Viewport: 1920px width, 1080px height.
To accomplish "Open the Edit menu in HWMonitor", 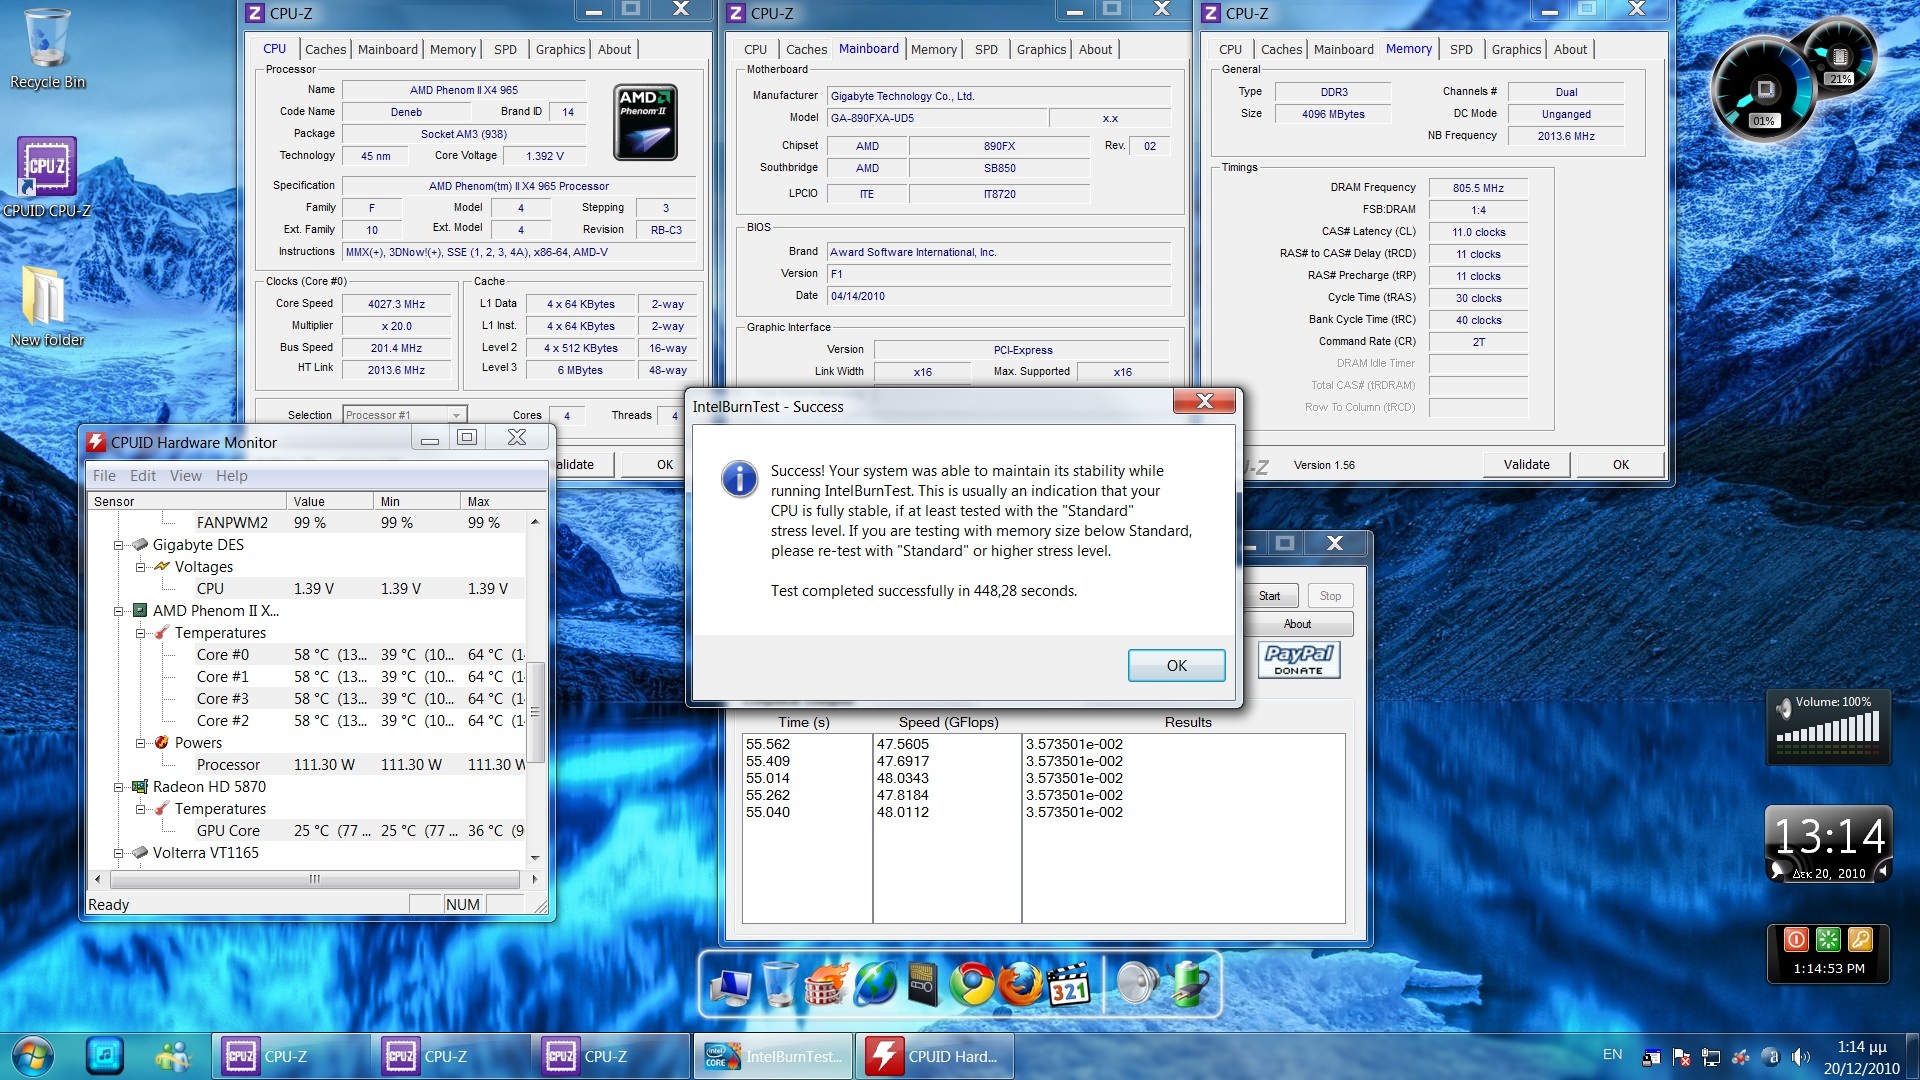I will pyautogui.click(x=143, y=476).
